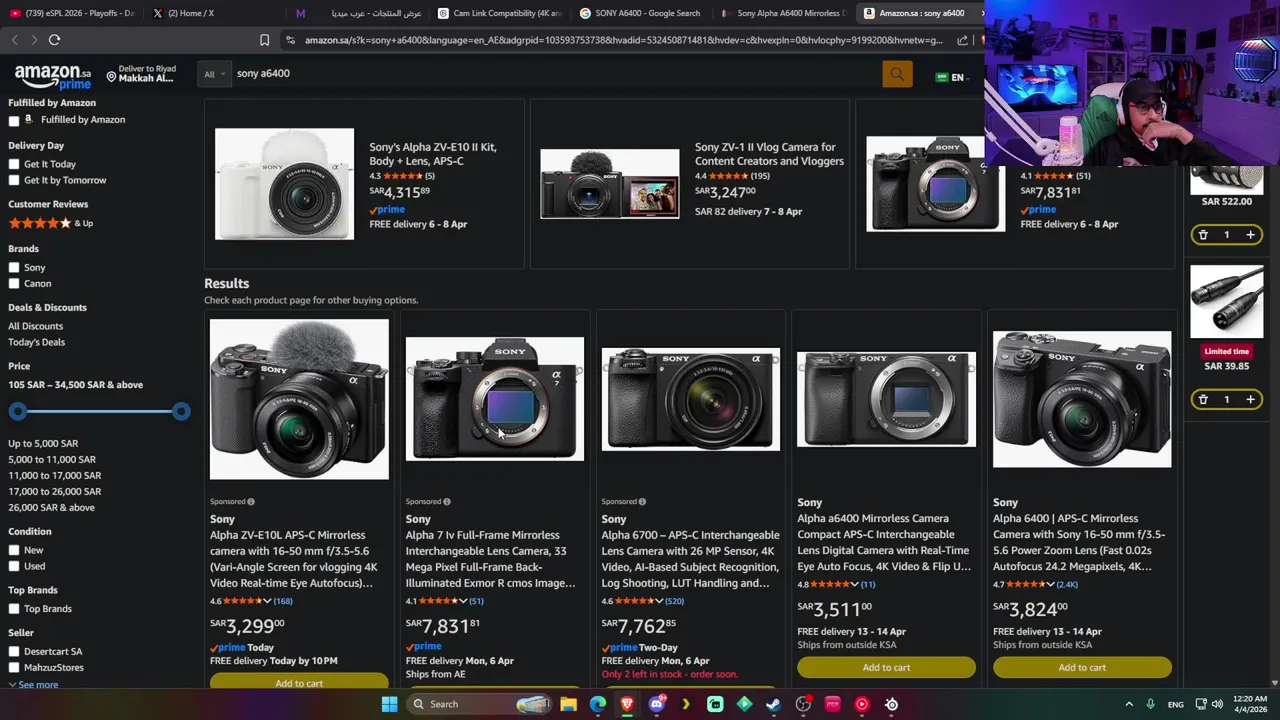Open the EN language selector
Screen dimensions: 1280x720
pos(950,77)
